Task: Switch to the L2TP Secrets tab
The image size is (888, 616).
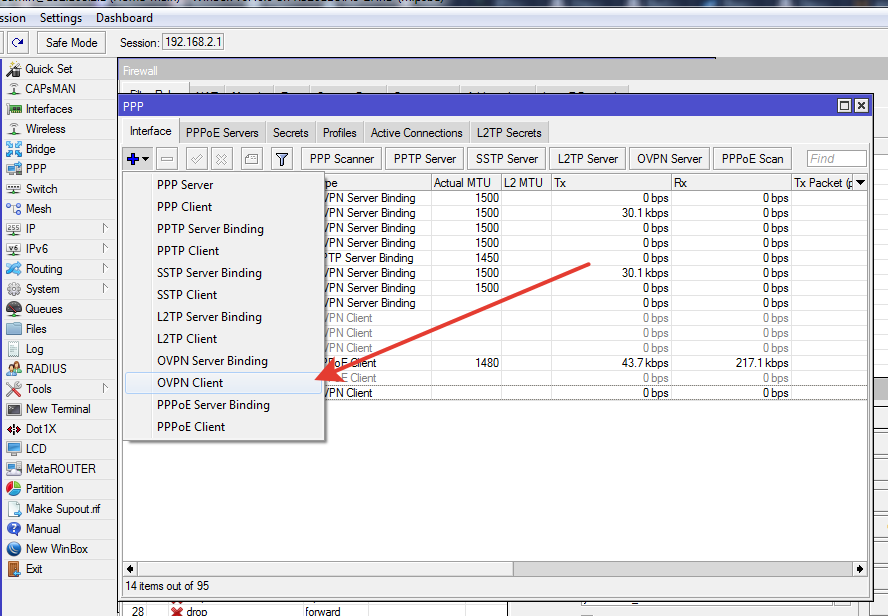Action: 509,133
